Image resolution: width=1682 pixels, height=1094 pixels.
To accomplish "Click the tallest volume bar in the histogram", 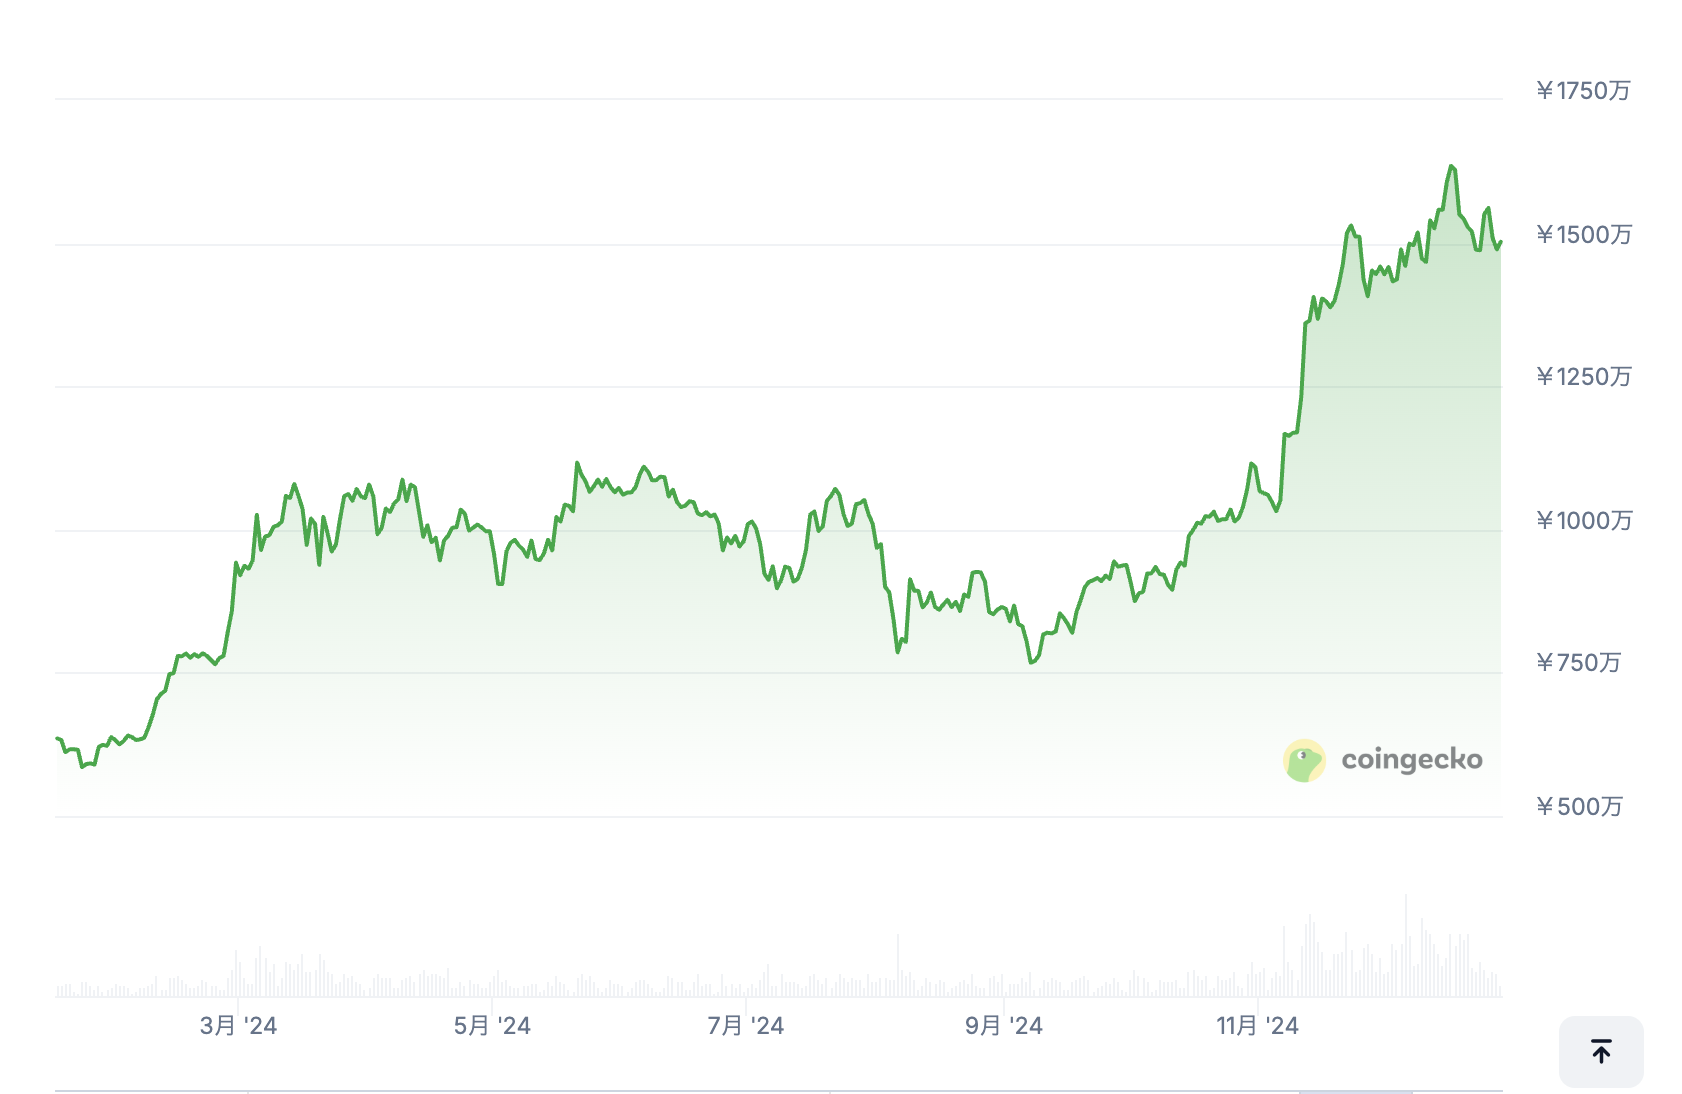I will click(1405, 945).
